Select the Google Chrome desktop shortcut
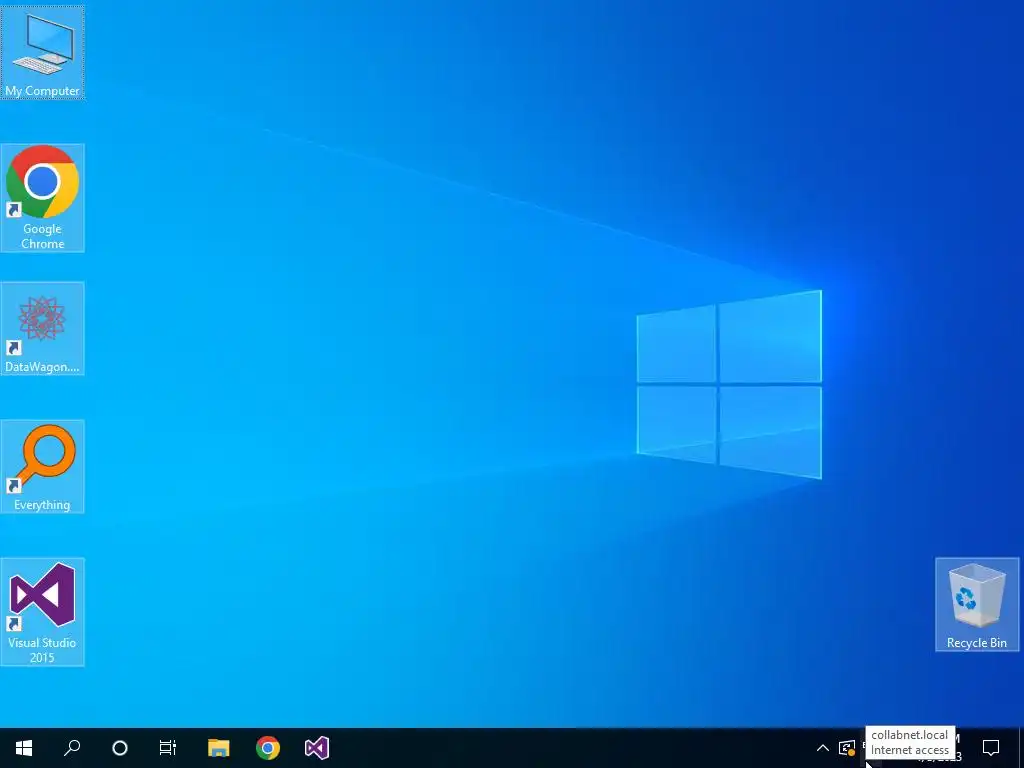Viewport: 1024px width, 768px height. point(42,197)
